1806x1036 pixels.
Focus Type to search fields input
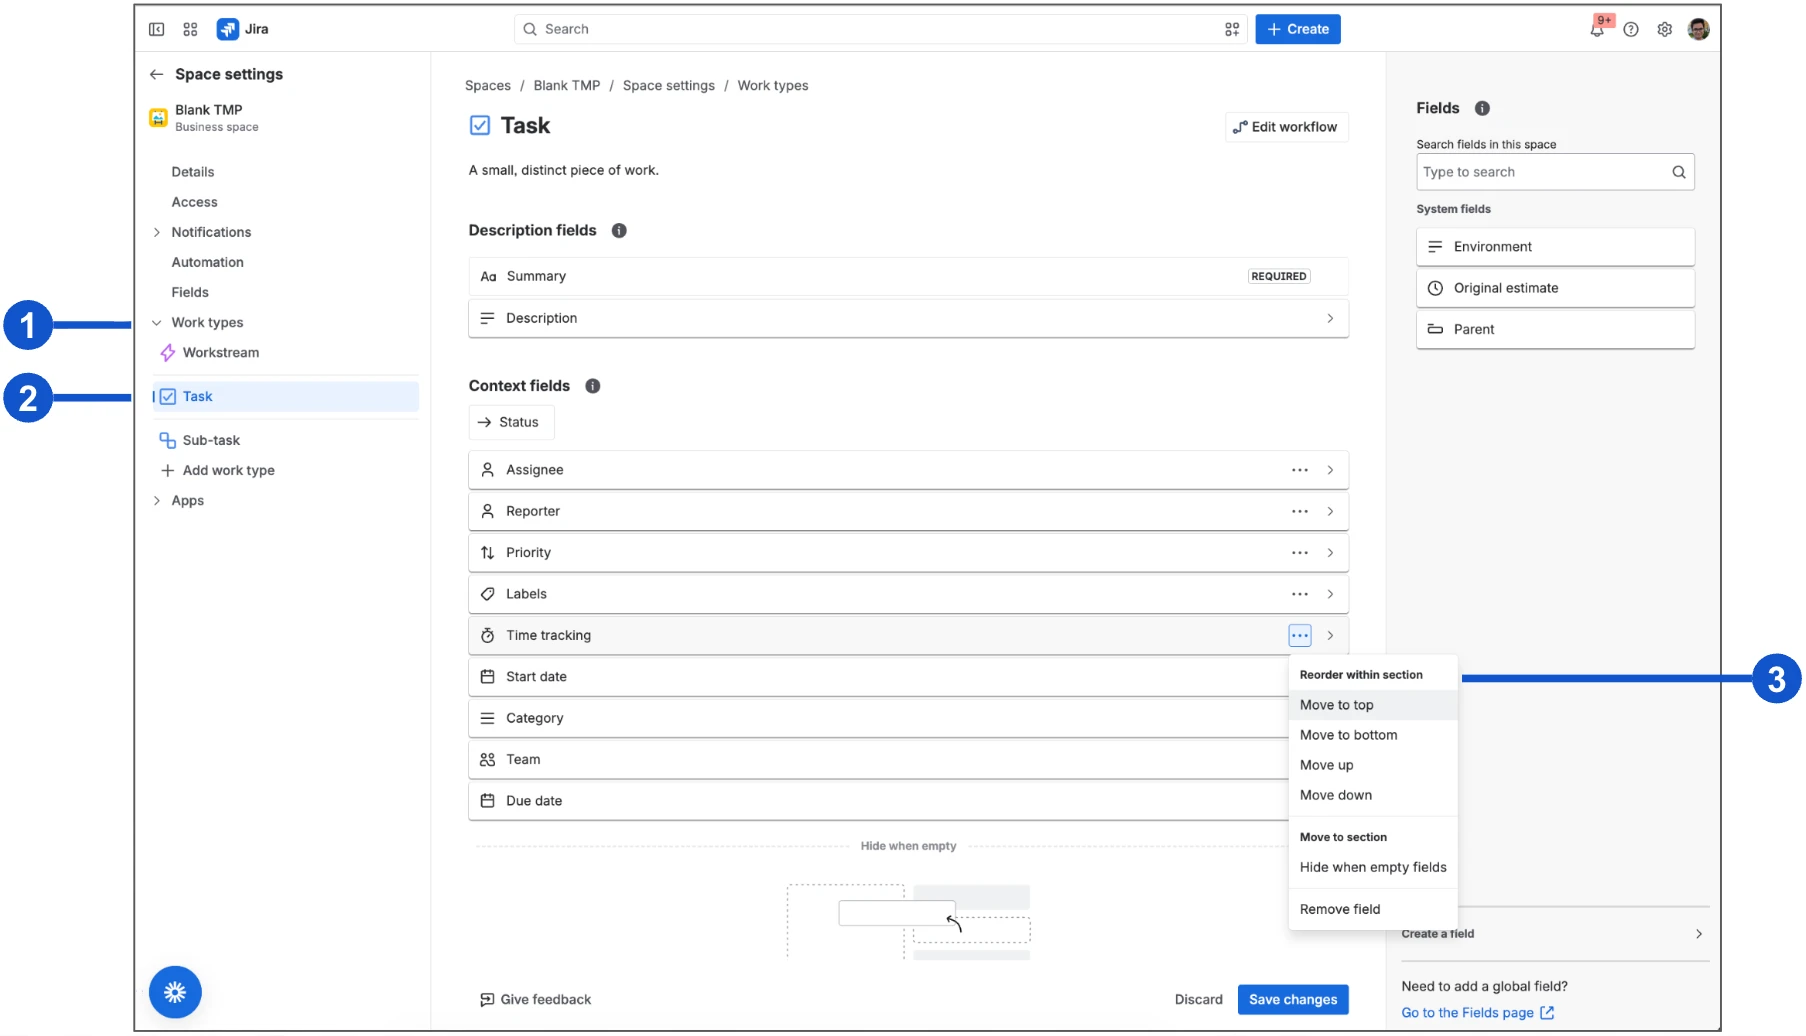[x=1555, y=172]
